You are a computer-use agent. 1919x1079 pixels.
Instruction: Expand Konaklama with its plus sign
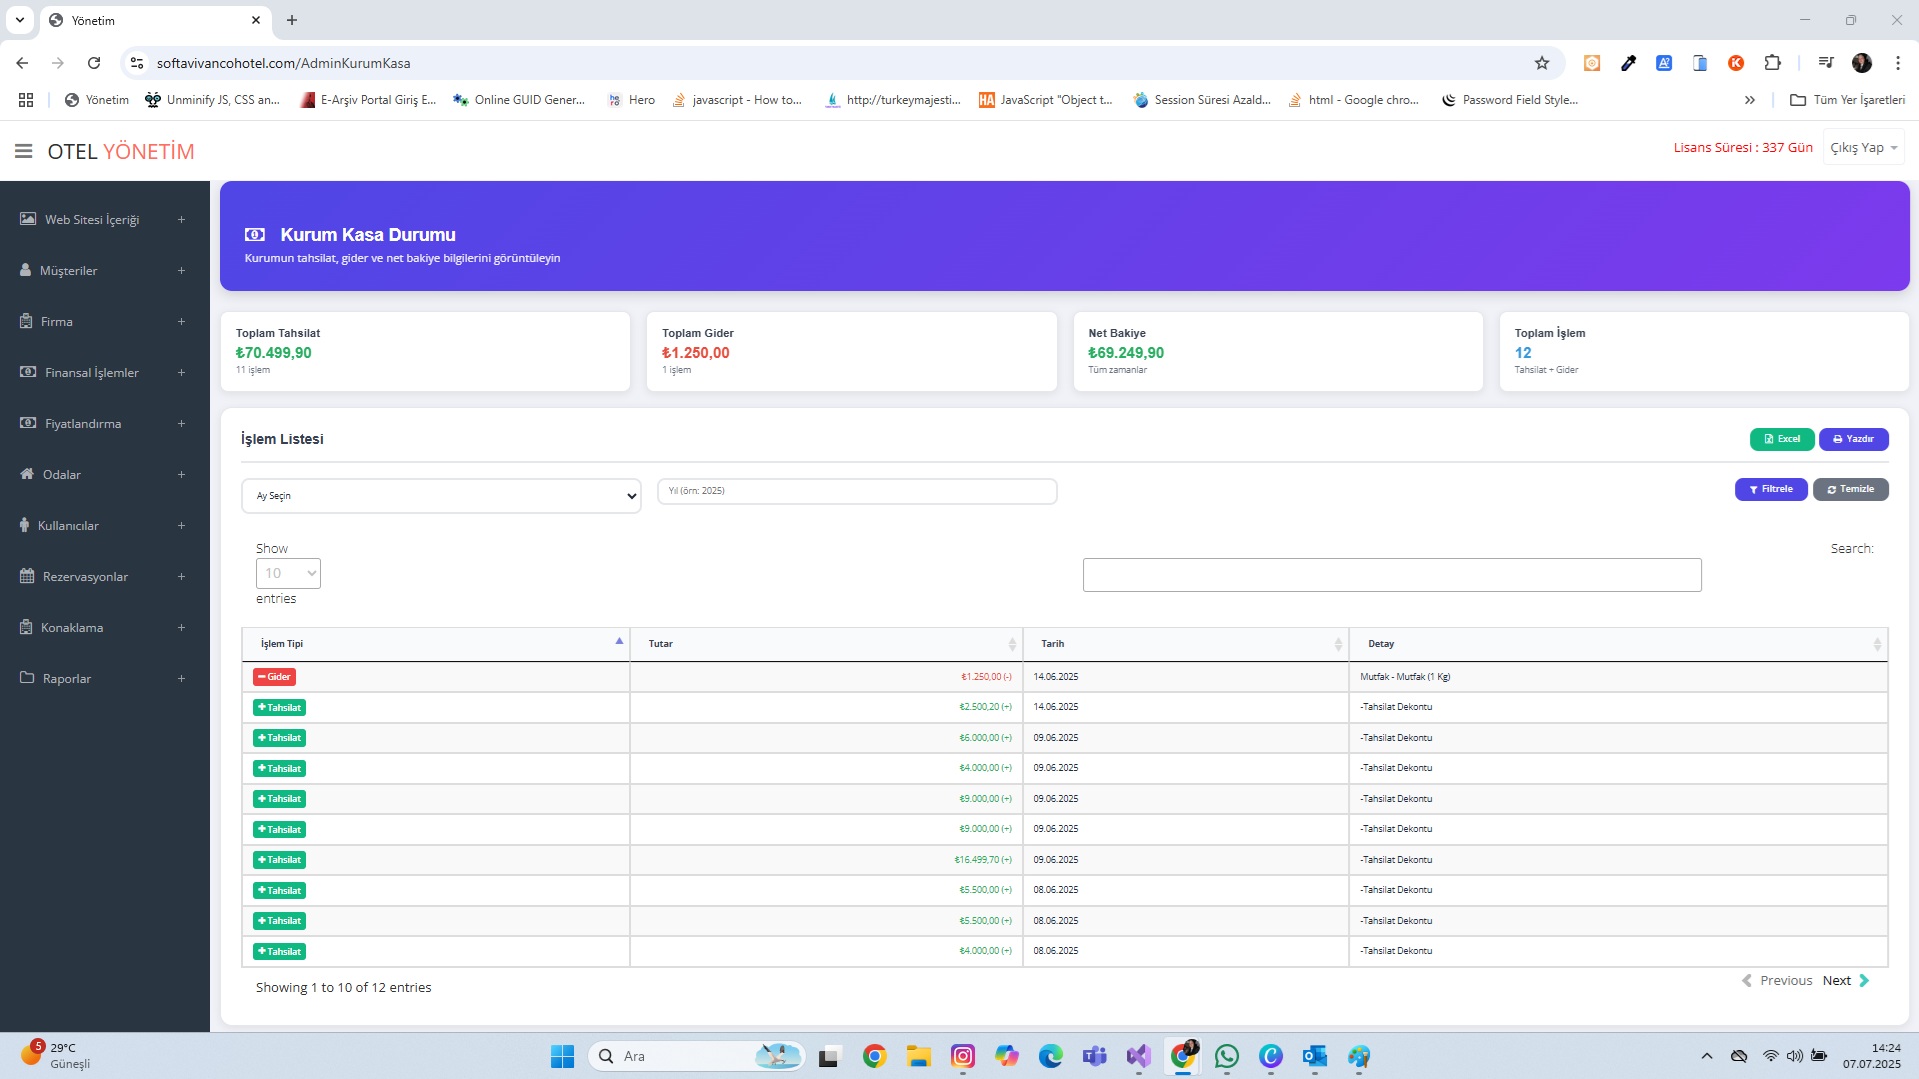(181, 627)
